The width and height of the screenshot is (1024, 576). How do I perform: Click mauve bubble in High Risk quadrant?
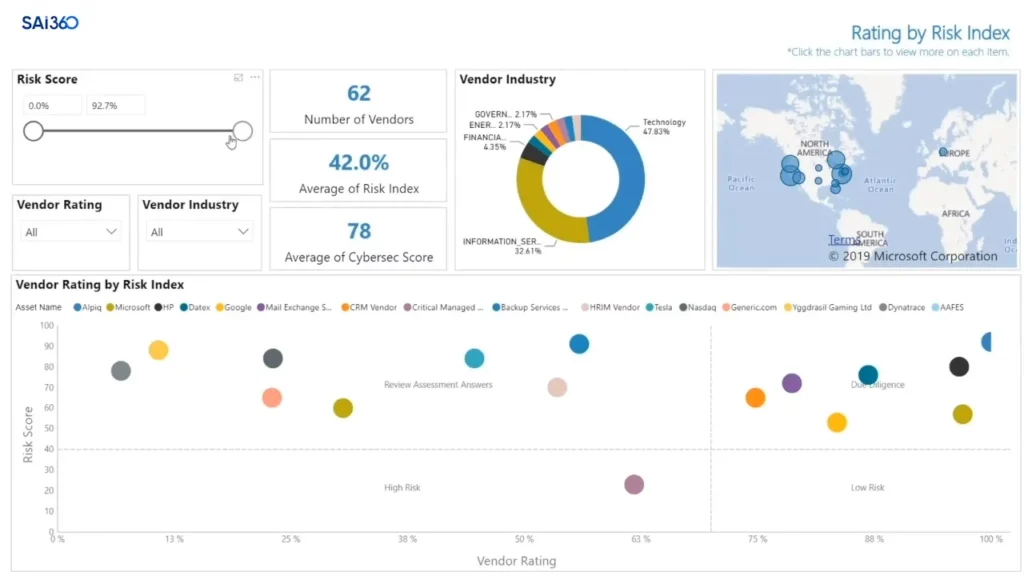click(633, 485)
